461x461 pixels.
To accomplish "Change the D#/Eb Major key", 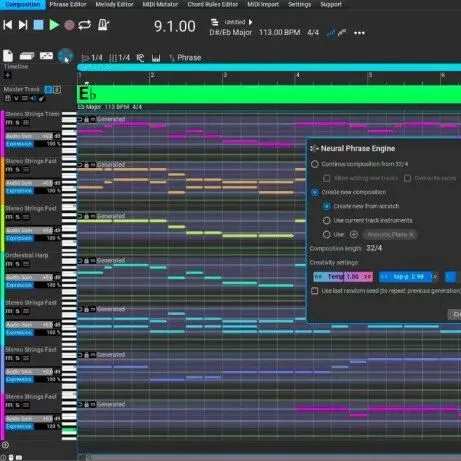I will coord(231,33).
